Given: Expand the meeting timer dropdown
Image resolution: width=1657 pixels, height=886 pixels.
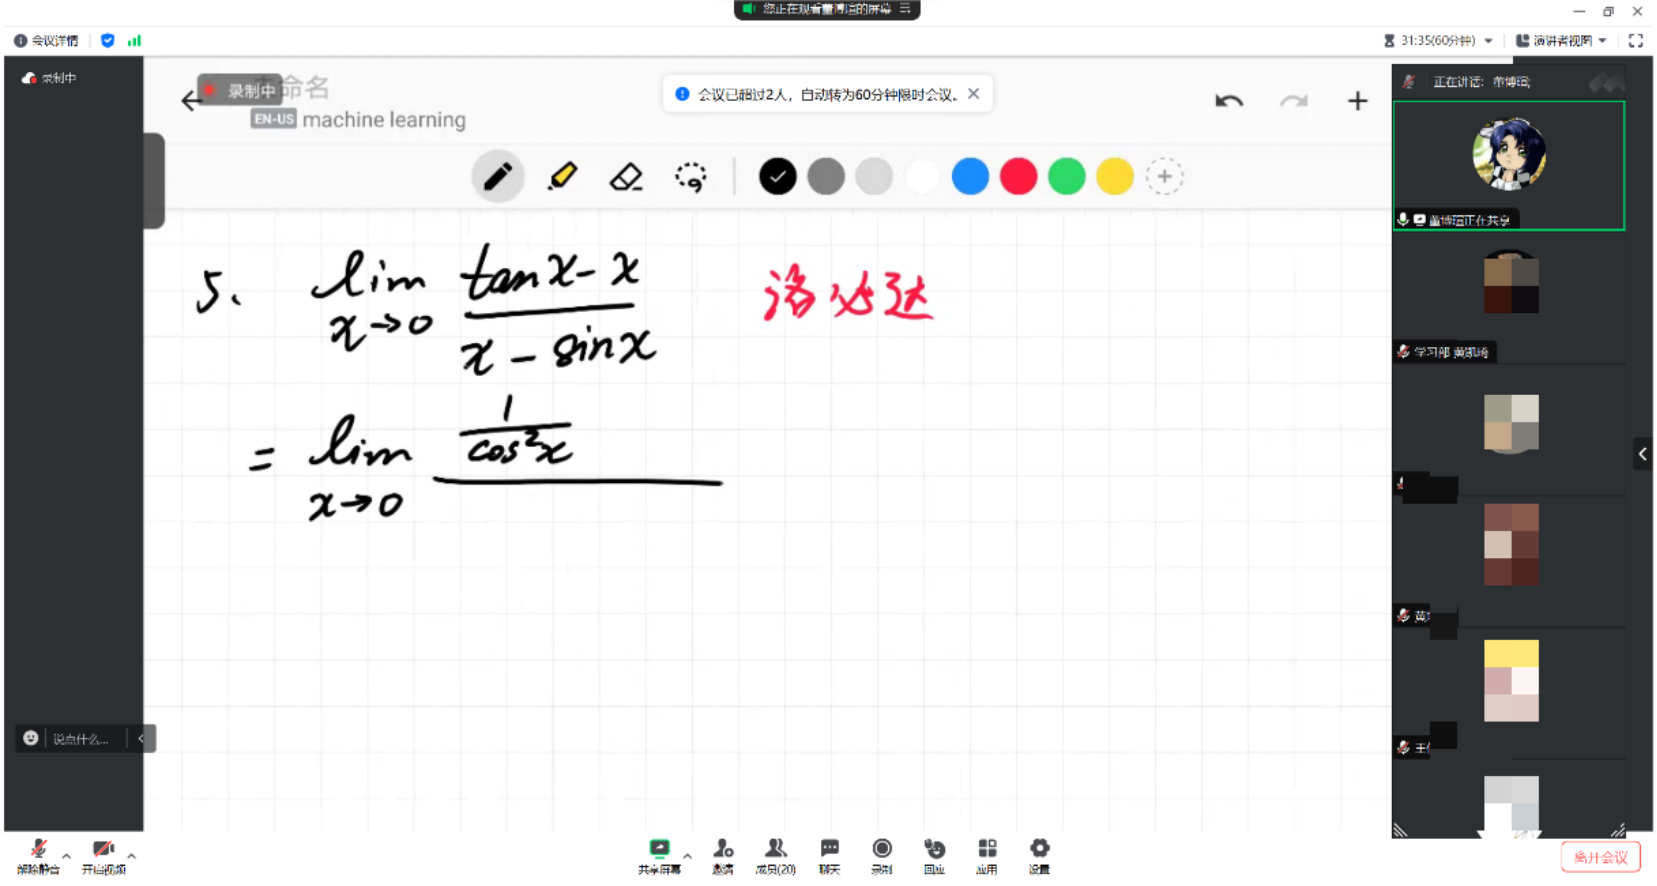Looking at the screenshot, I should pos(1489,41).
